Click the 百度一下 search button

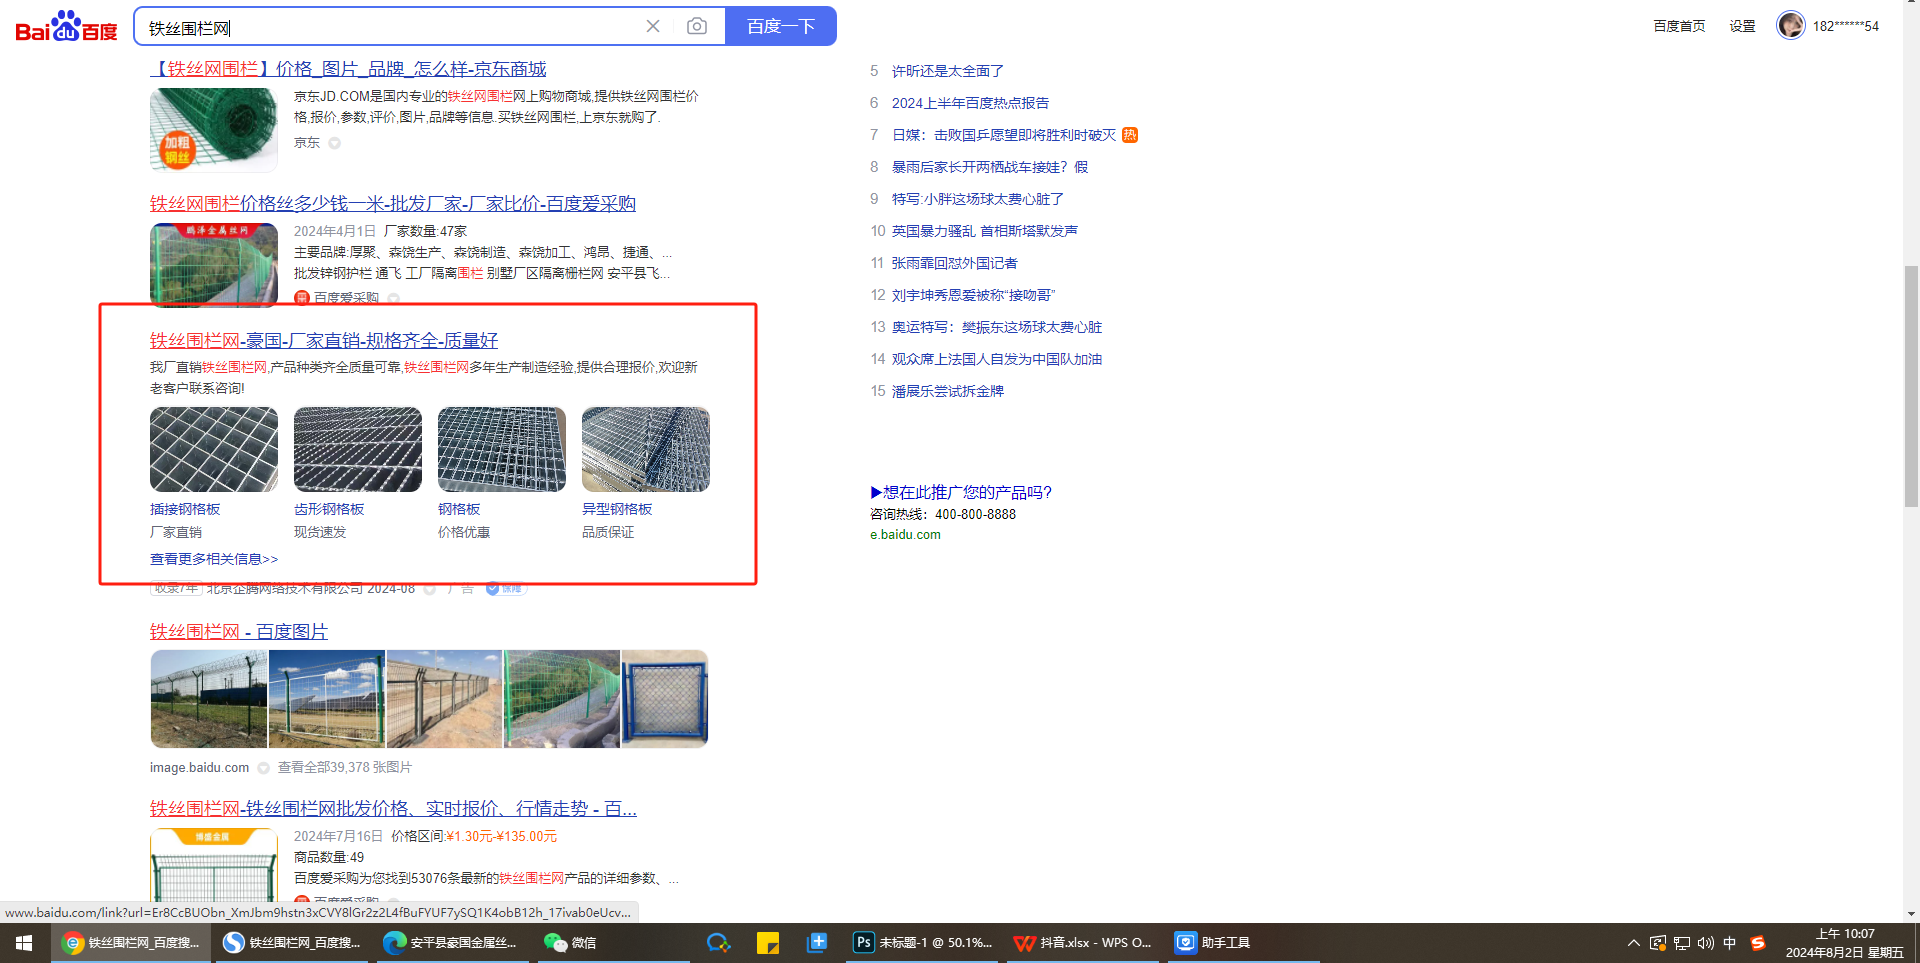(x=781, y=26)
